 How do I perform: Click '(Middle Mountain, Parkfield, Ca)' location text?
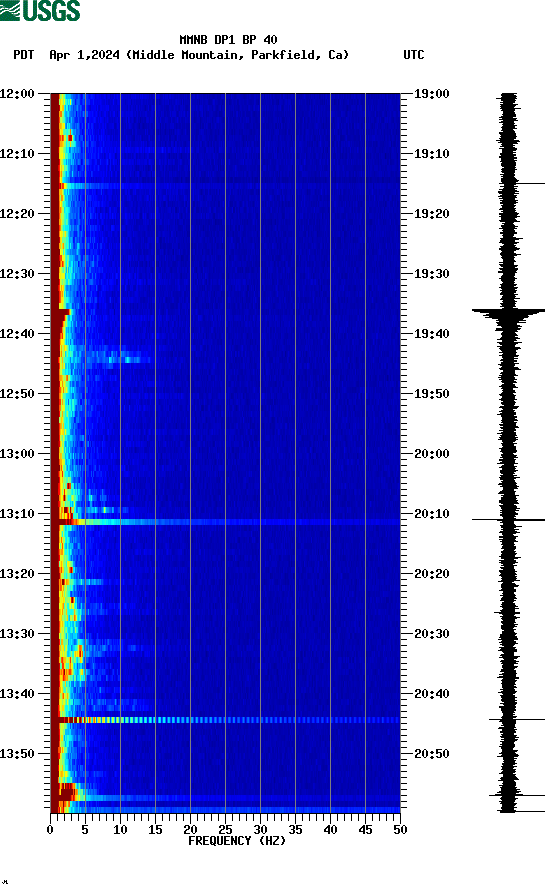pos(238,55)
